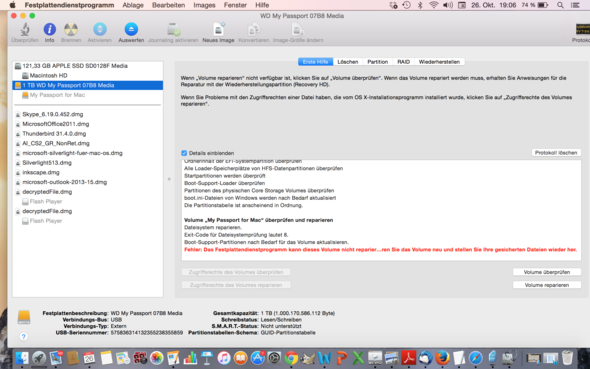Screen dimensions: 590x369
Task: Click the Journaling aktivieren toolbar icon
Action: [173, 29]
